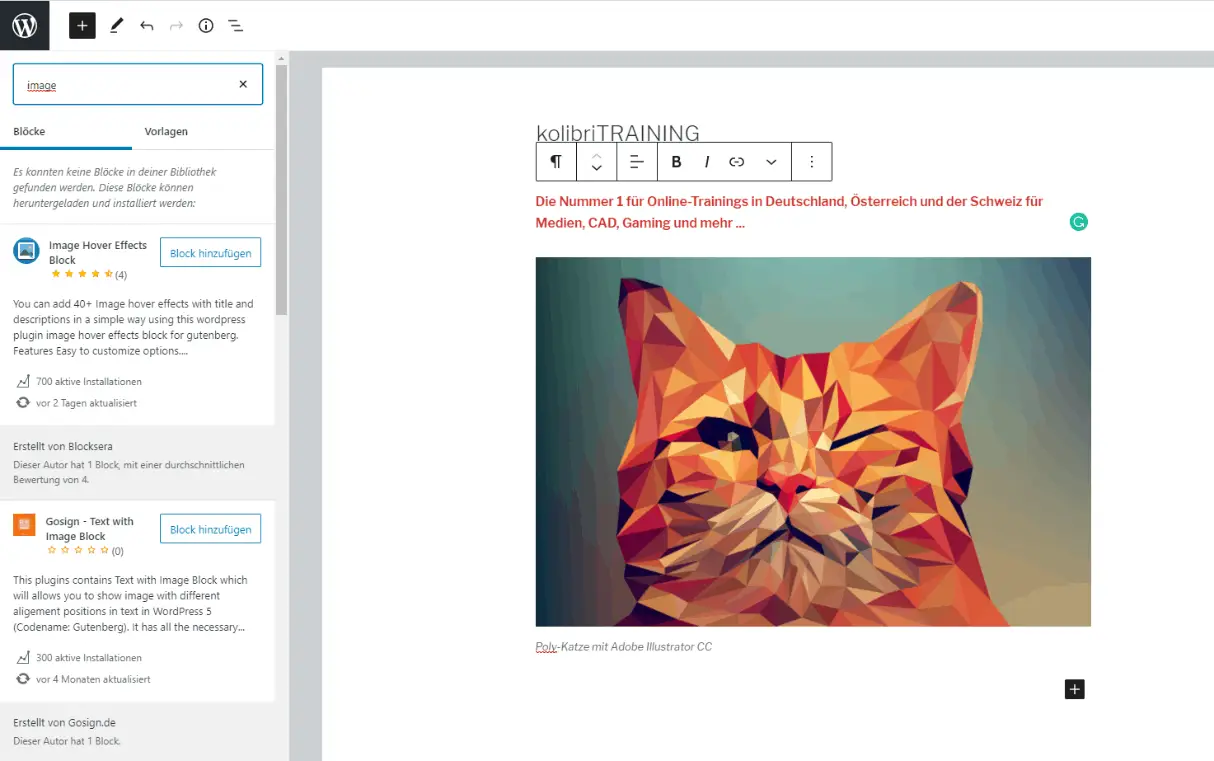Click the redo arrow icon

point(176,25)
